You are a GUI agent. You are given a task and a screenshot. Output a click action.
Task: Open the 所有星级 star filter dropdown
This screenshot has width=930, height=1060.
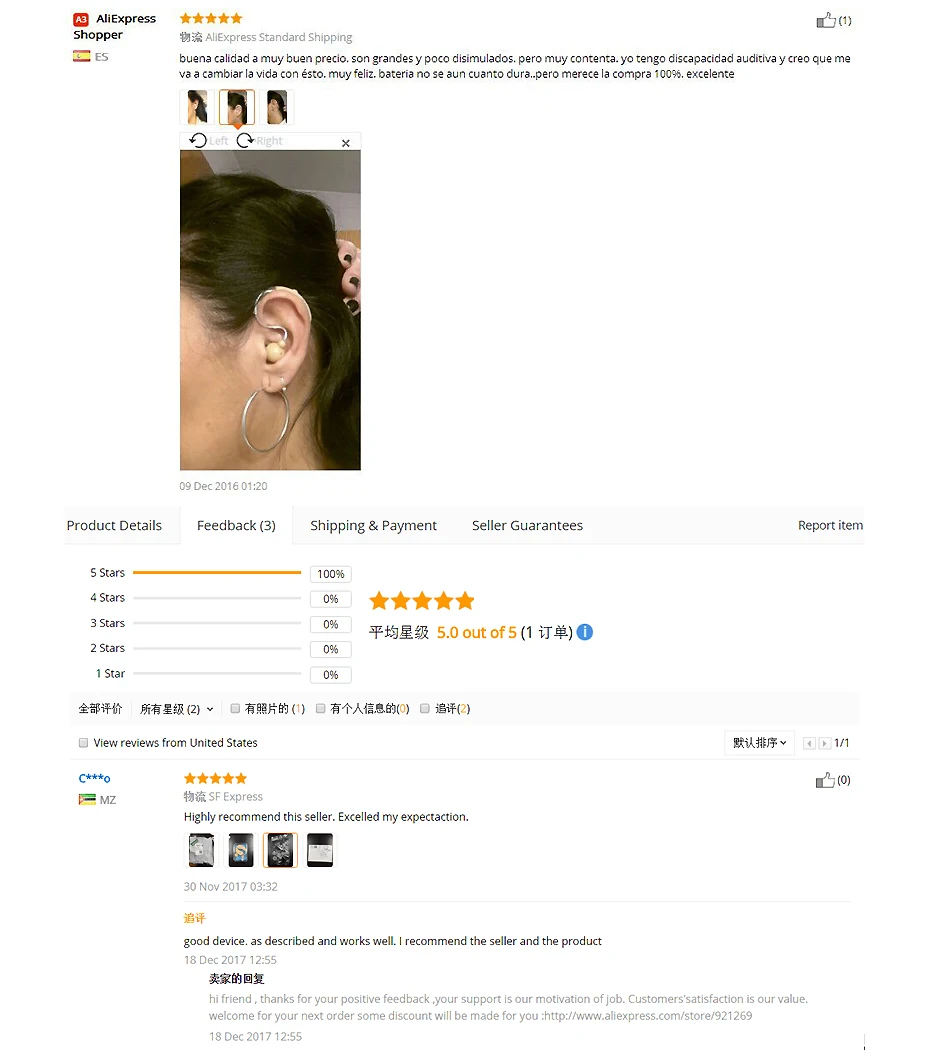point(176,709)
